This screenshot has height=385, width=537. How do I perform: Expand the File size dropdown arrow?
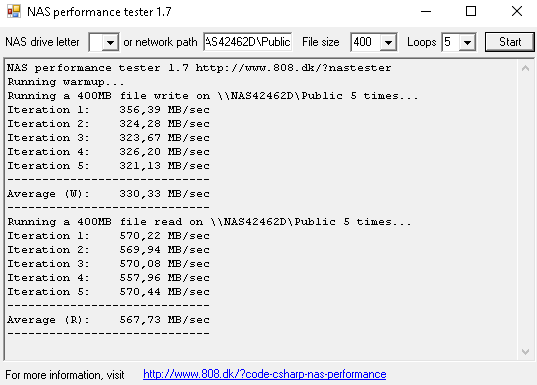click(388, 42)
